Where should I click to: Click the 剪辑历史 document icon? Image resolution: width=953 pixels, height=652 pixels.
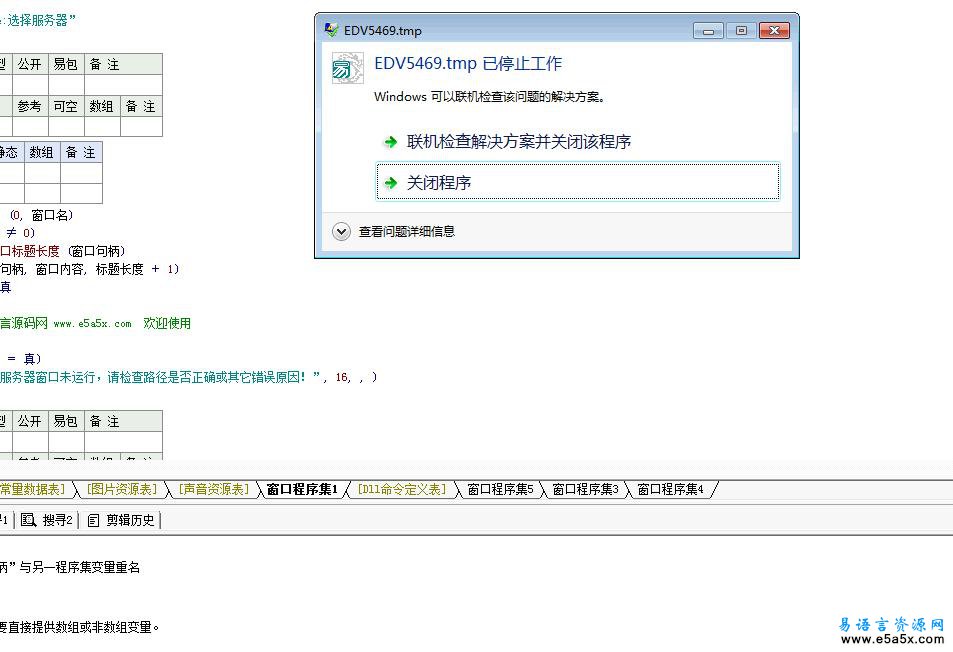pos(93,521)
